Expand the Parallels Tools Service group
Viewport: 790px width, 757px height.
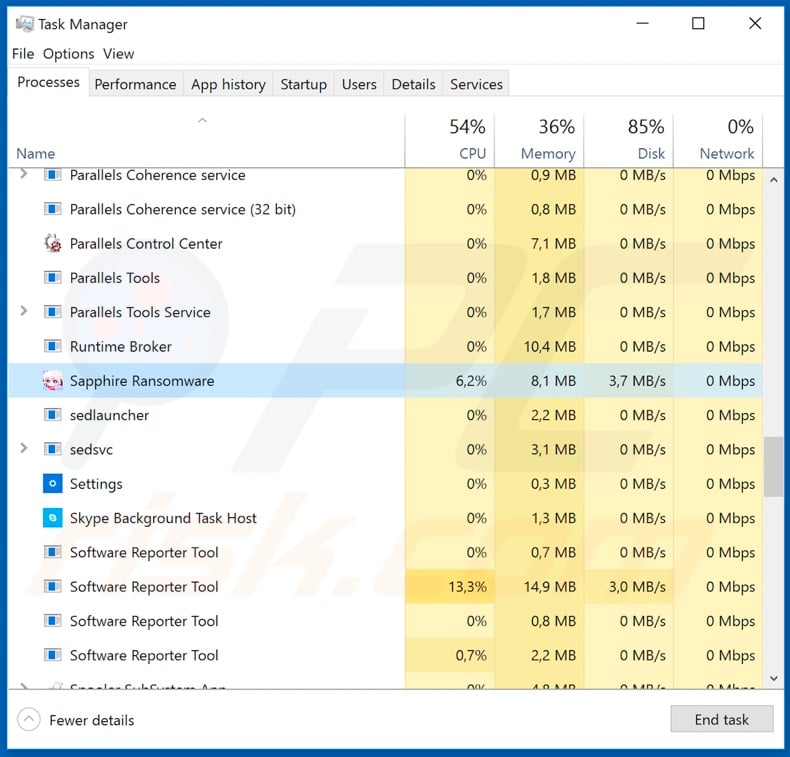(23, 311)
